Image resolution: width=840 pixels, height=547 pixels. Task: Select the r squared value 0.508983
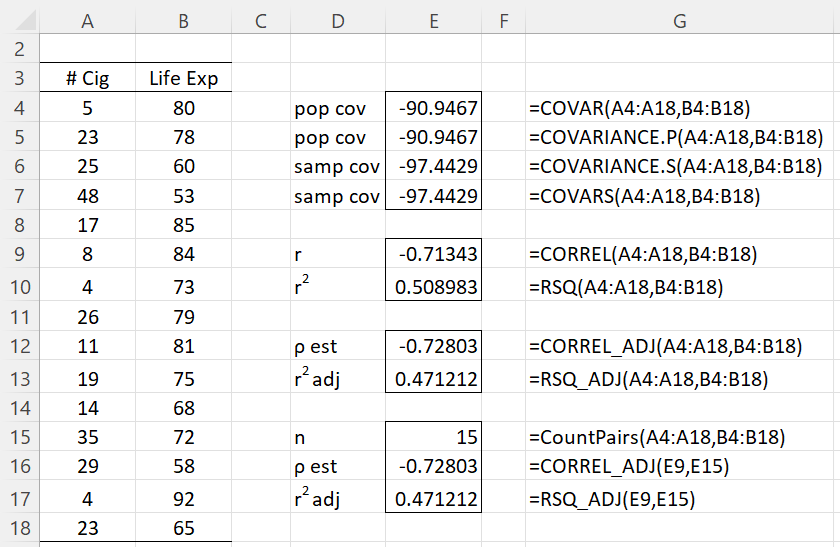click(x=433, y=286)
